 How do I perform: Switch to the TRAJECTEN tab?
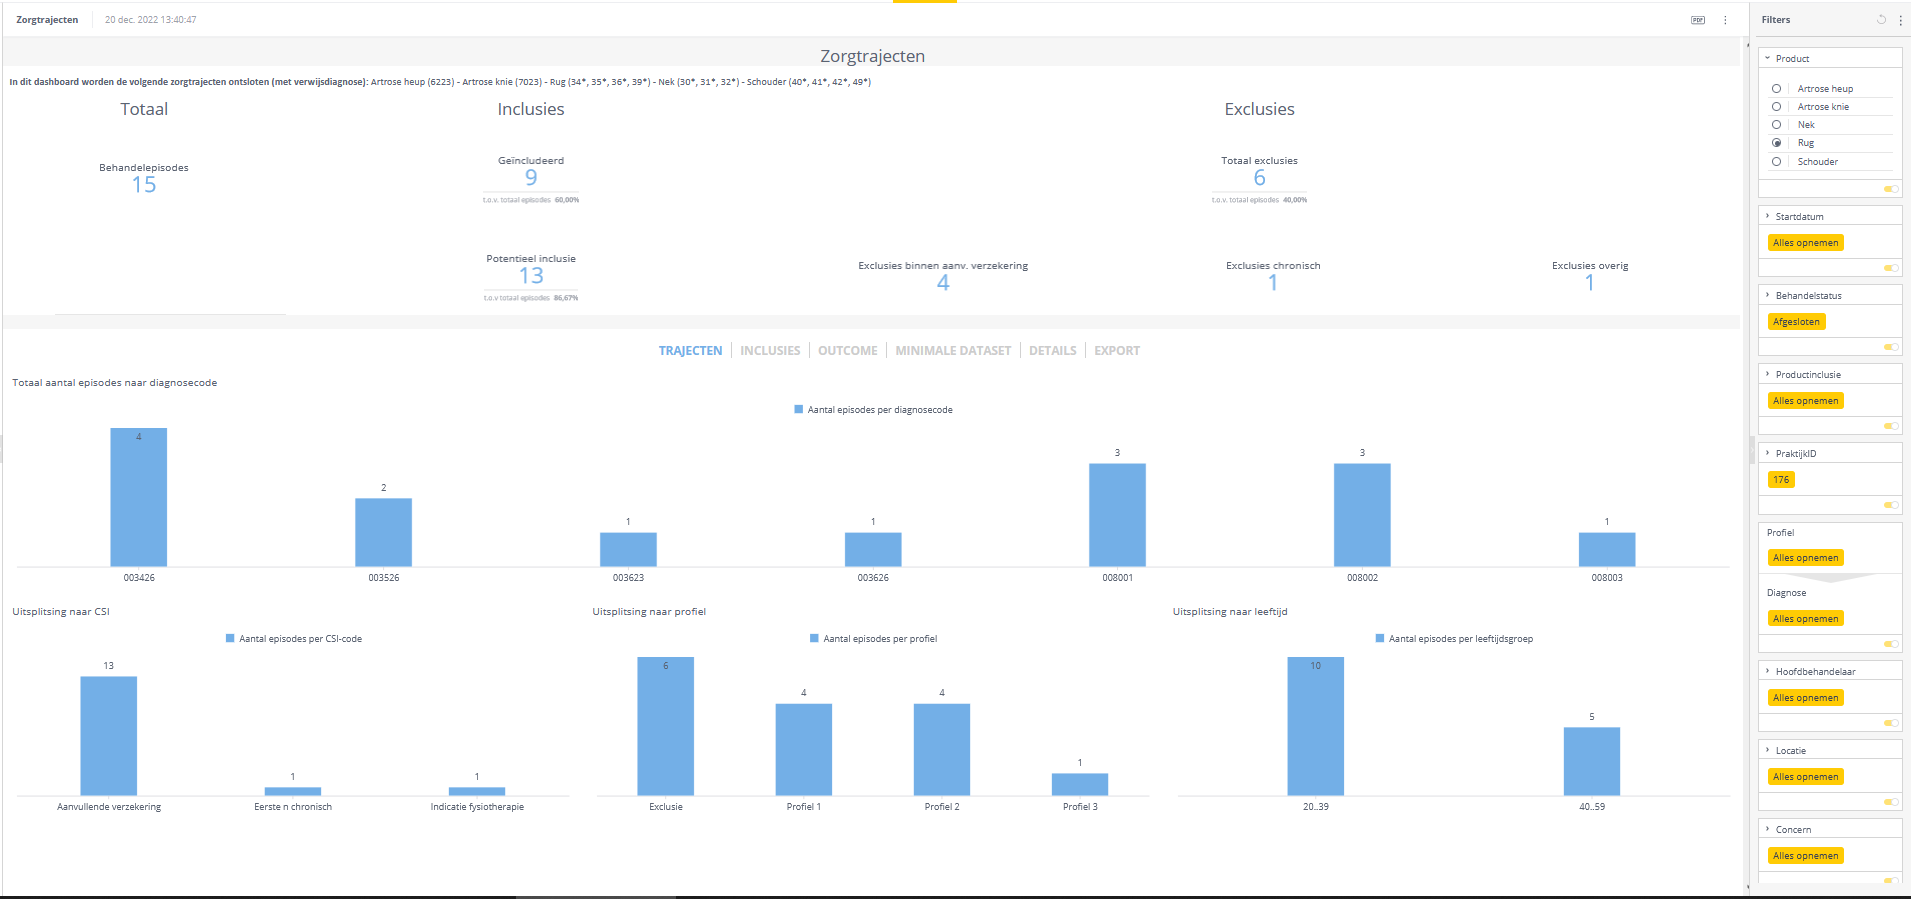pos(690,351)
